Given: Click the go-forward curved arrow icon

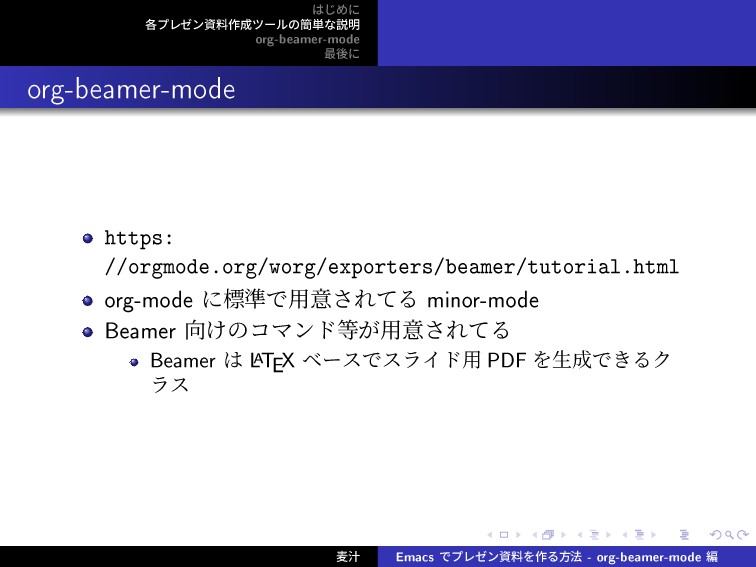Looking at the screenshot, I should click(743, 535).
